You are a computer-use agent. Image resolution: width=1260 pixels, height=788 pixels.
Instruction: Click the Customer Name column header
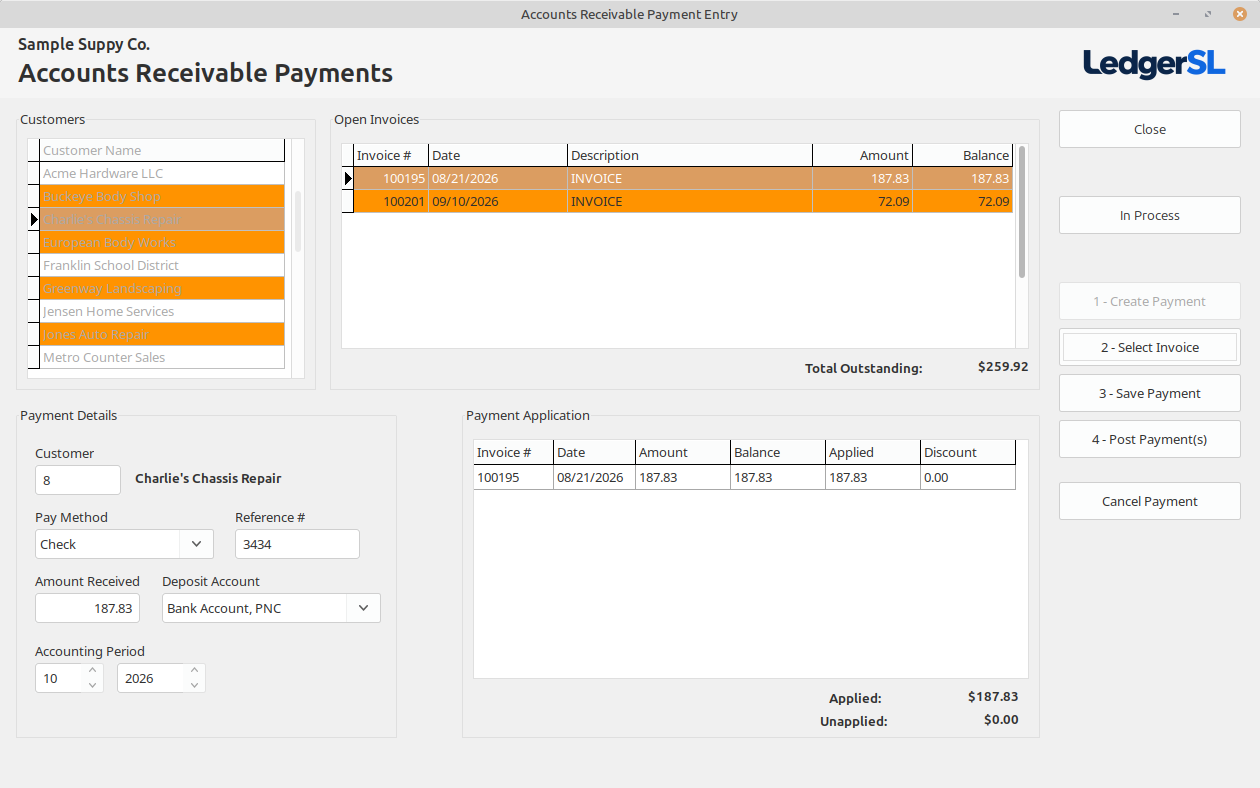[163, 150]
